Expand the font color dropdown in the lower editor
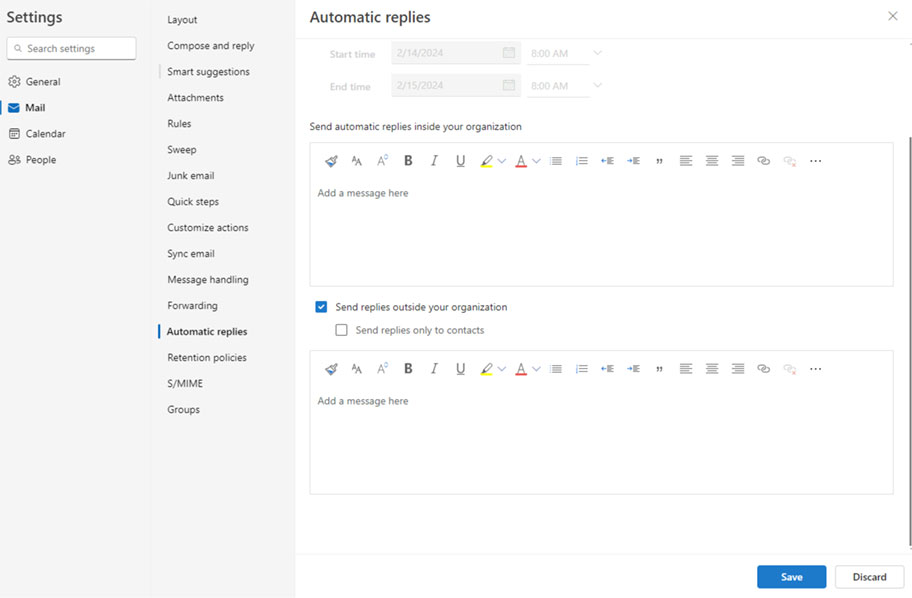 [x=536, y=369]
